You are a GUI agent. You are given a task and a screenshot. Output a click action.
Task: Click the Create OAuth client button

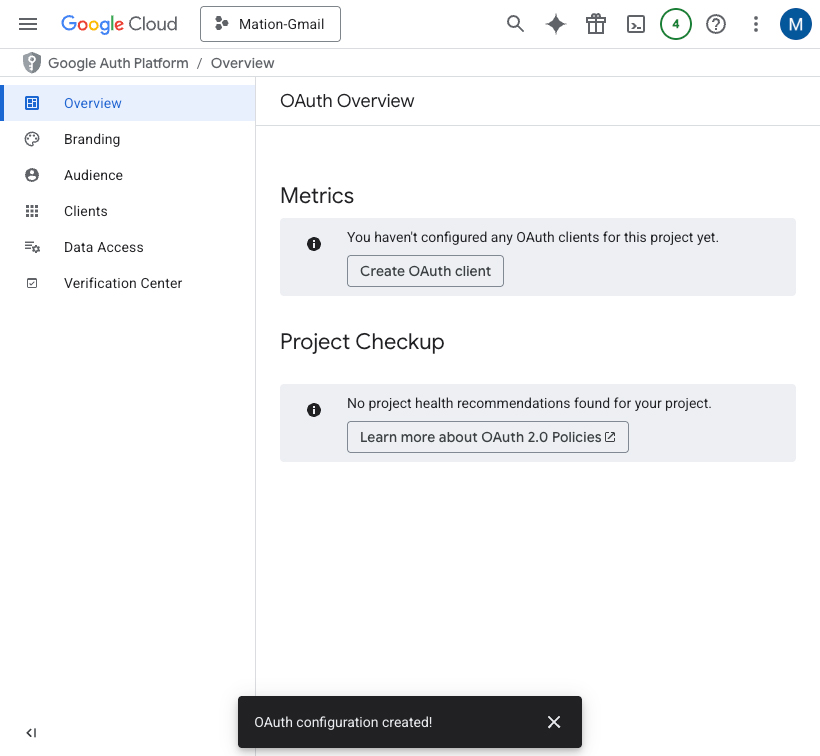[x=425, y=271]
